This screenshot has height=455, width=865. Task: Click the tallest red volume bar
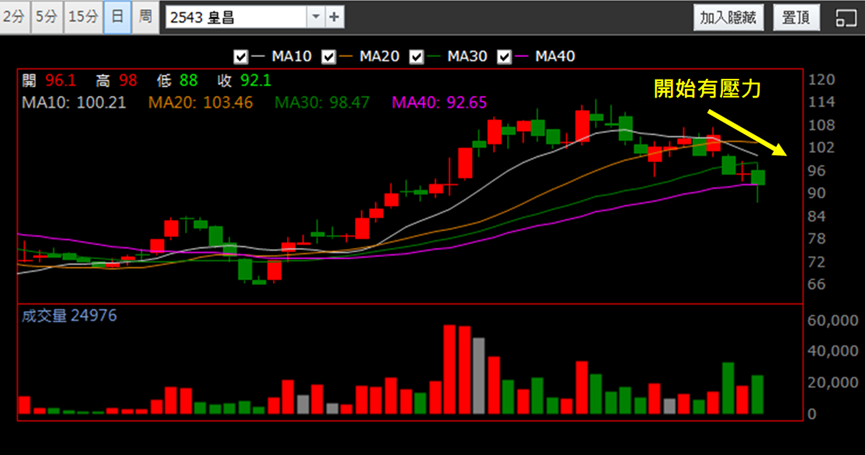tap(450, 370)
